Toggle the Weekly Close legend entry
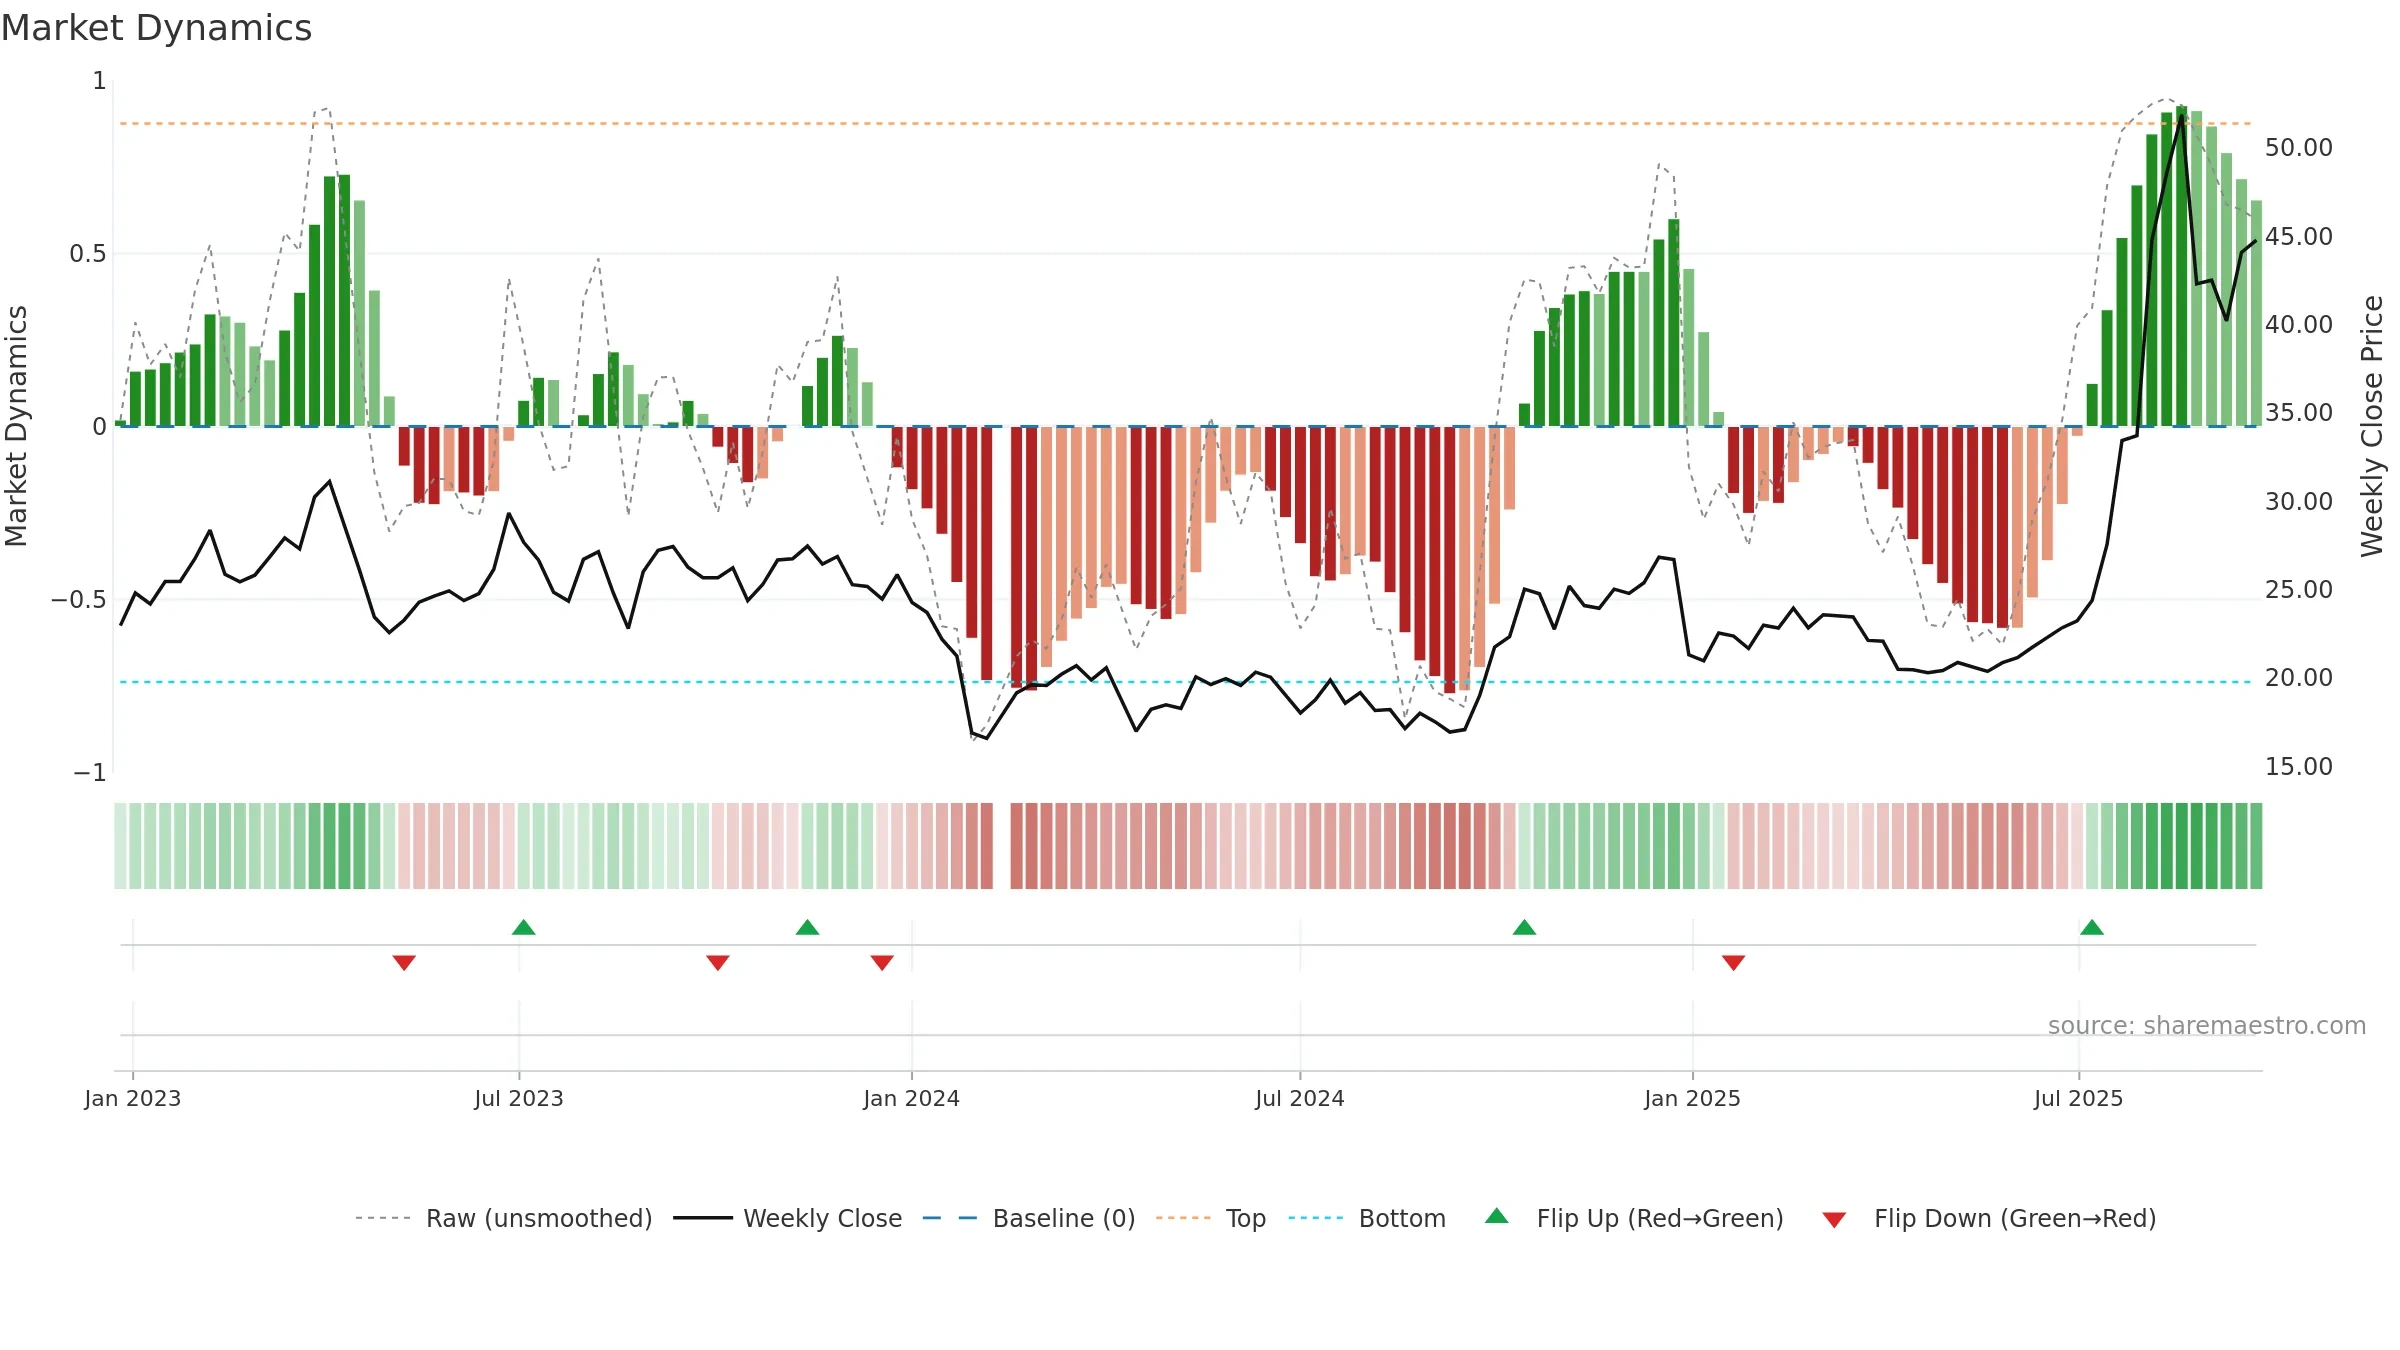Viewport: 2400px width, 1350px height. point(787,1218)
